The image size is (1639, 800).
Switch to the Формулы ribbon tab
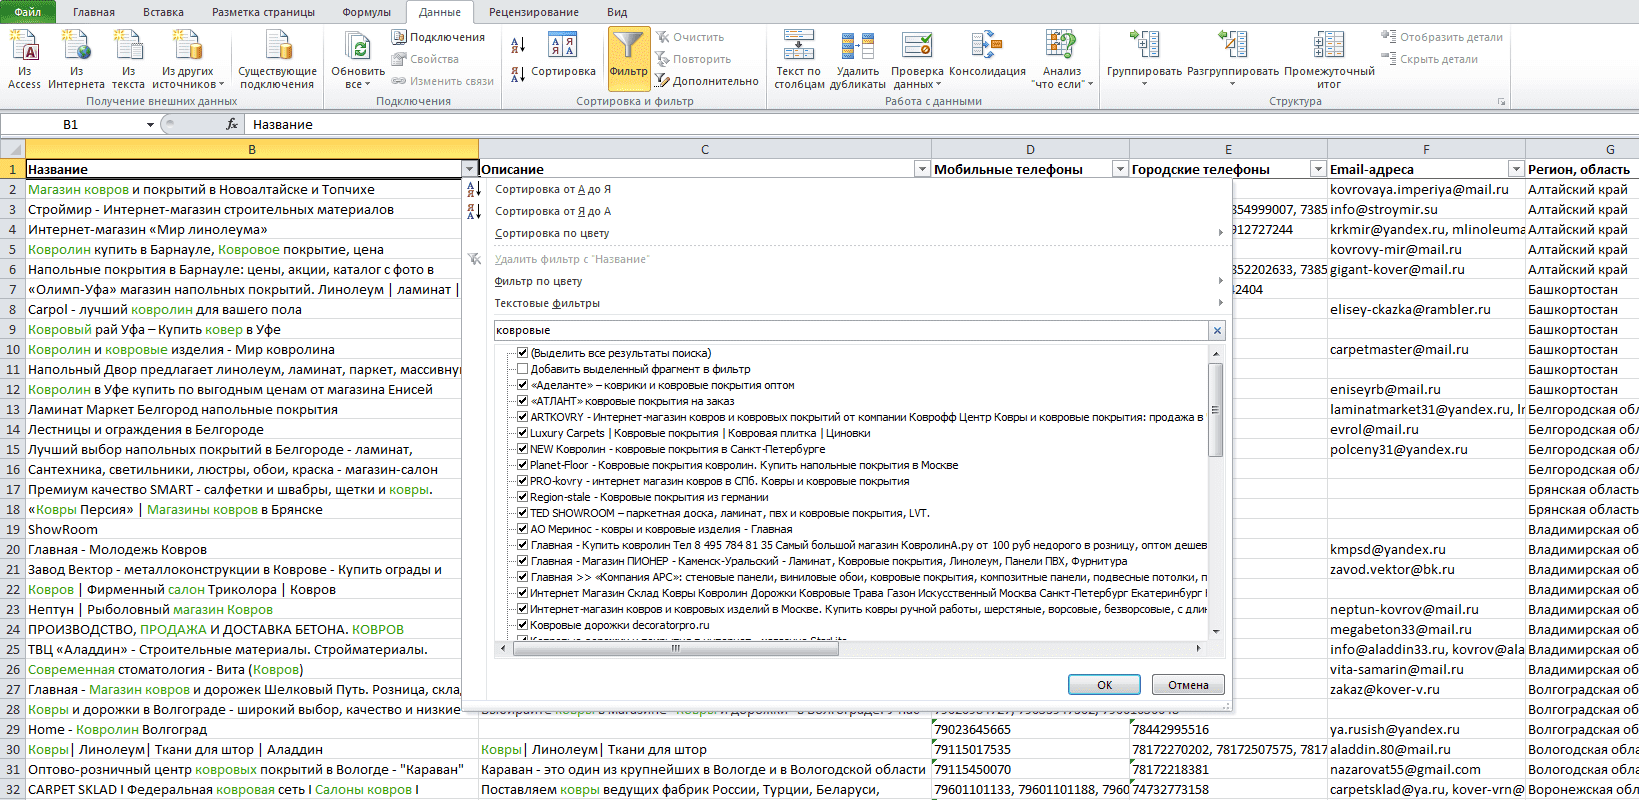(x=367, y=12)
